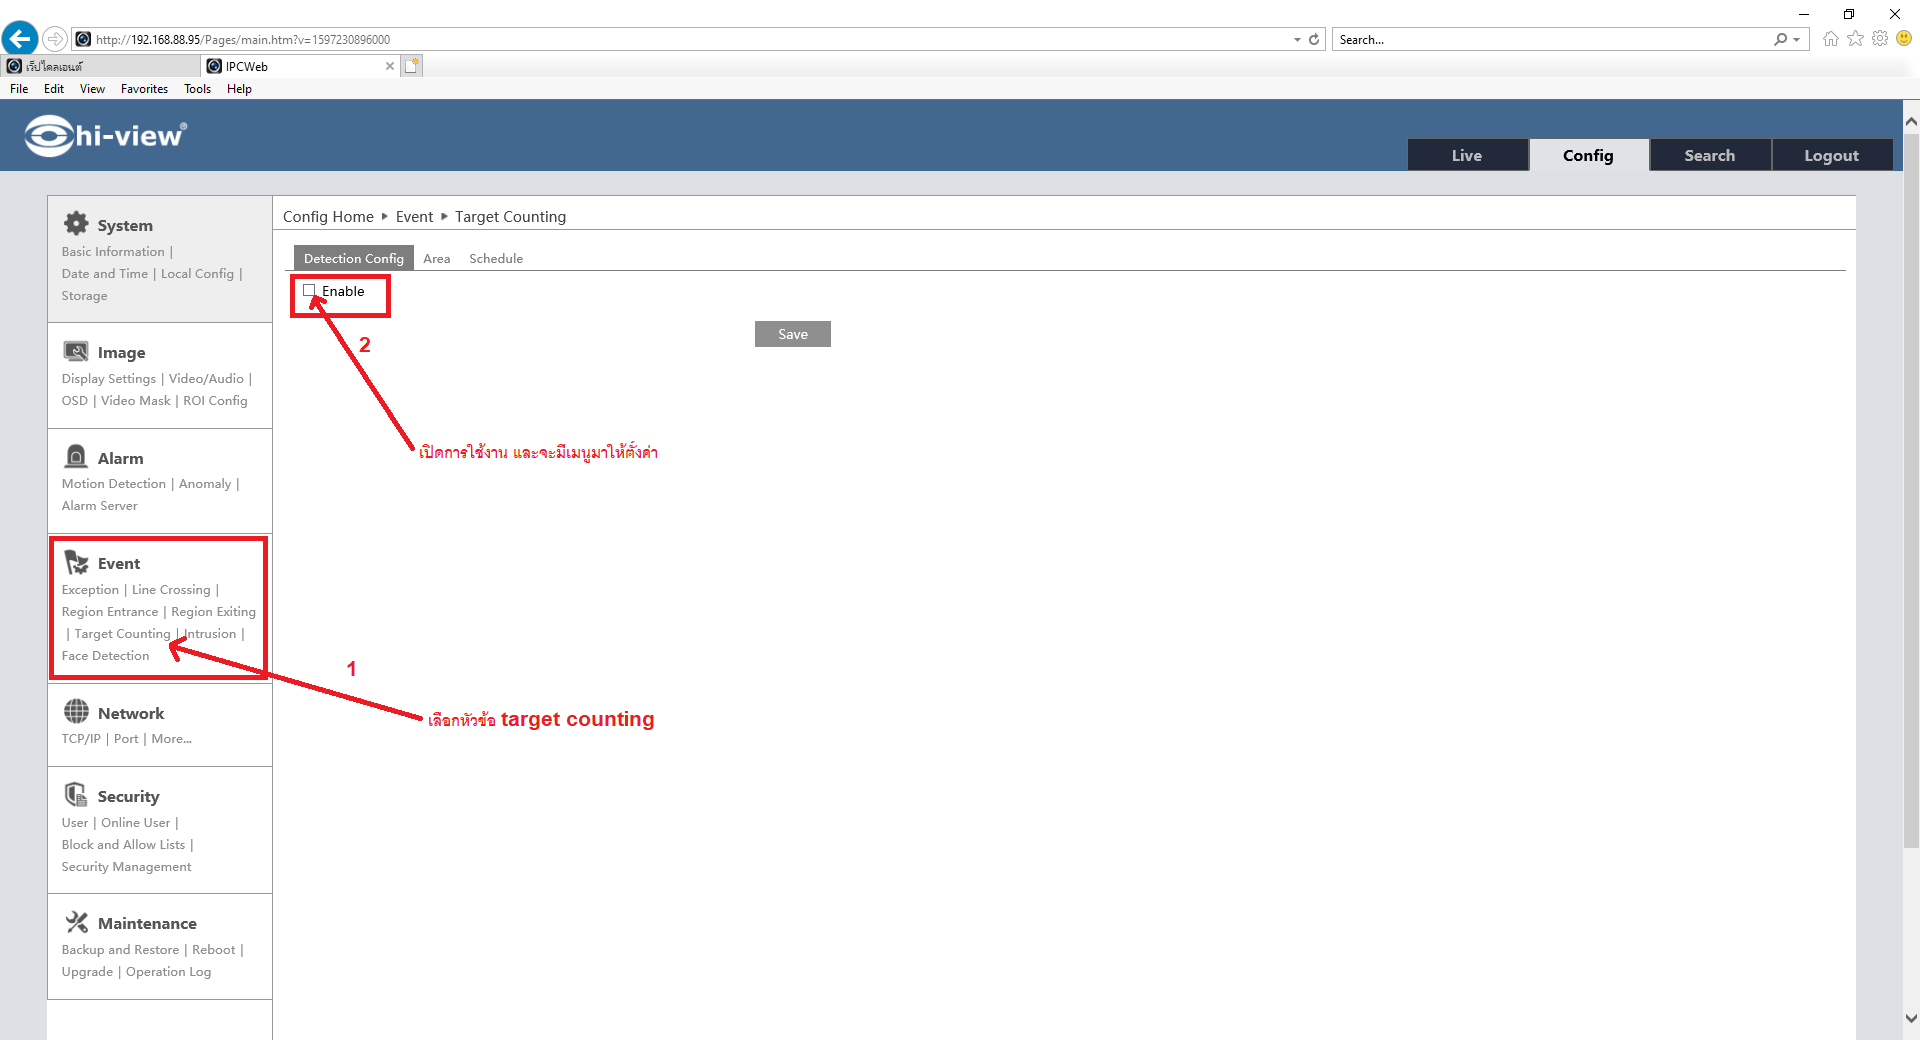Click the browser search input field
This screenshot has height=1040, width=1920.
click(x=1550, y=40)
